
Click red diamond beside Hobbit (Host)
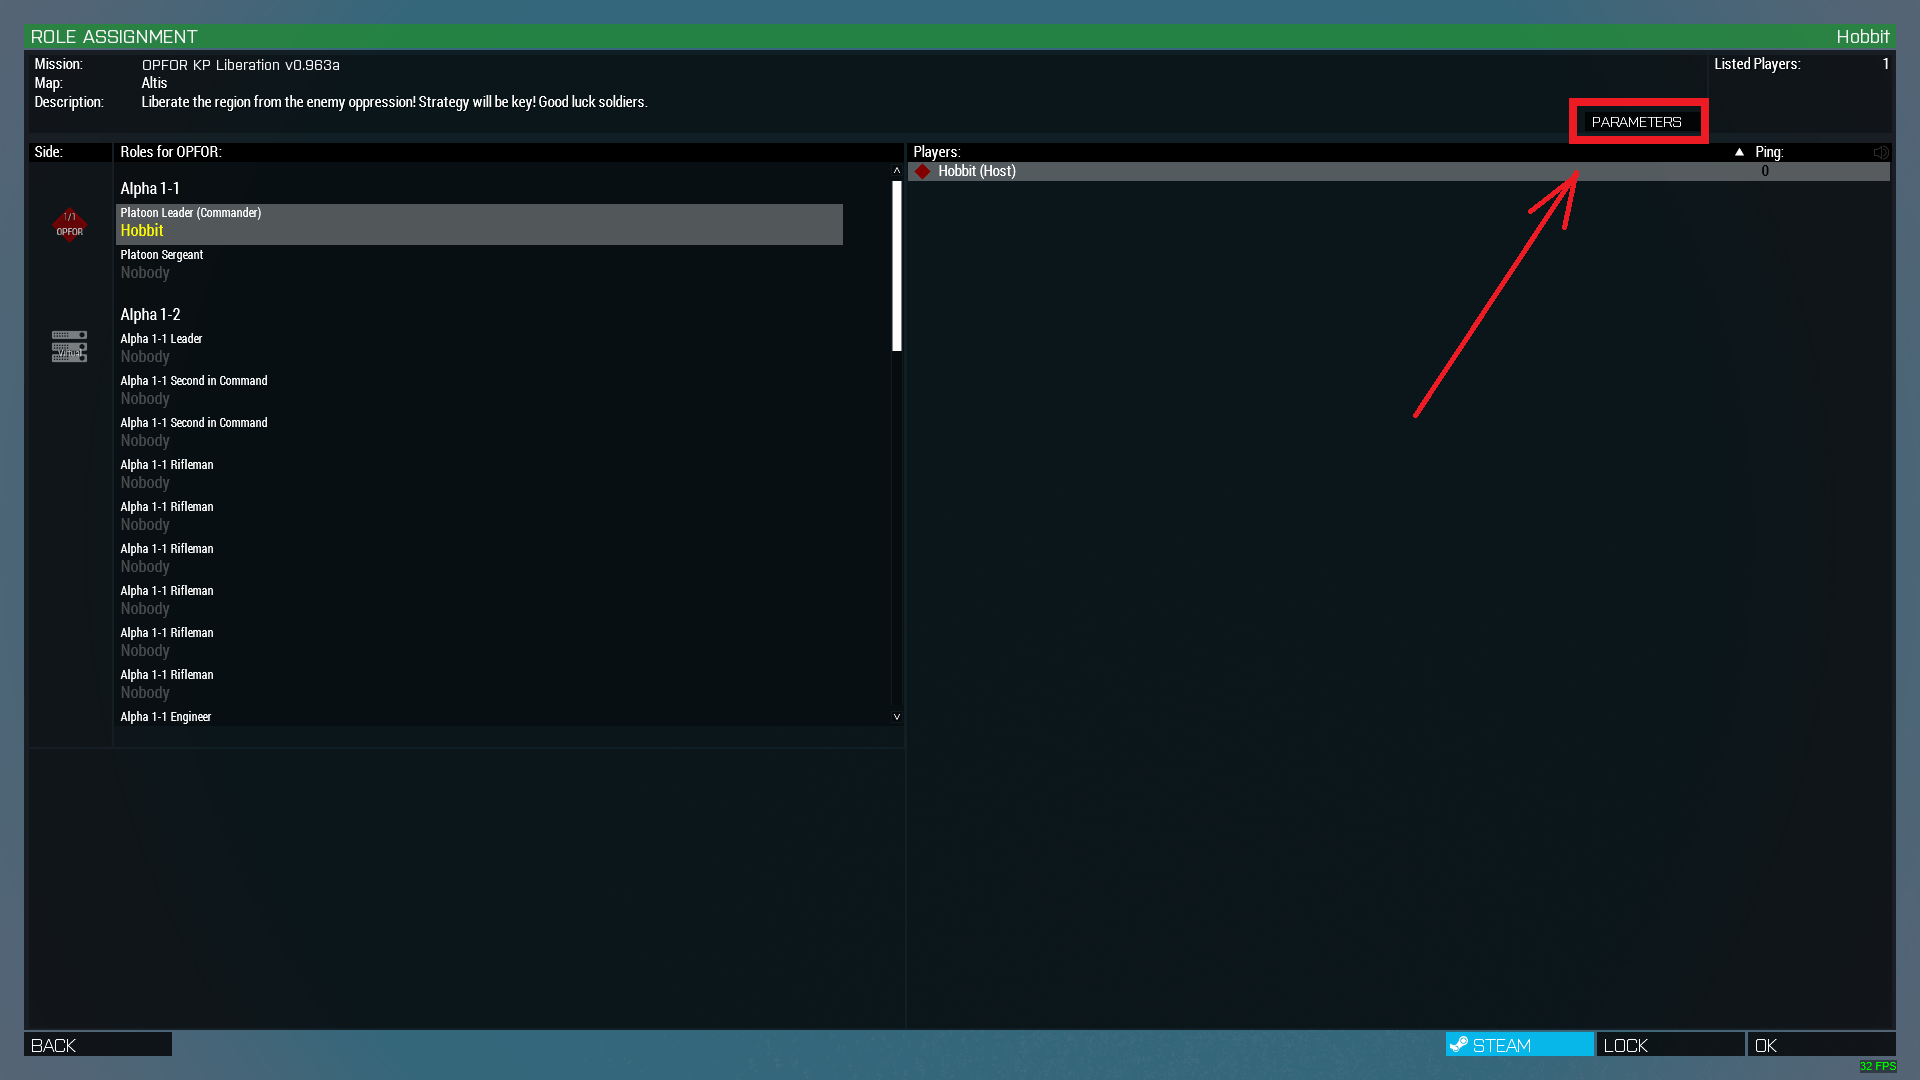(922, 171)
